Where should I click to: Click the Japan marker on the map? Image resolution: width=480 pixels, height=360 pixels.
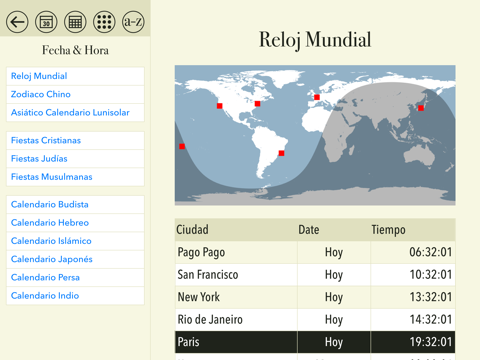pos(421,108)
